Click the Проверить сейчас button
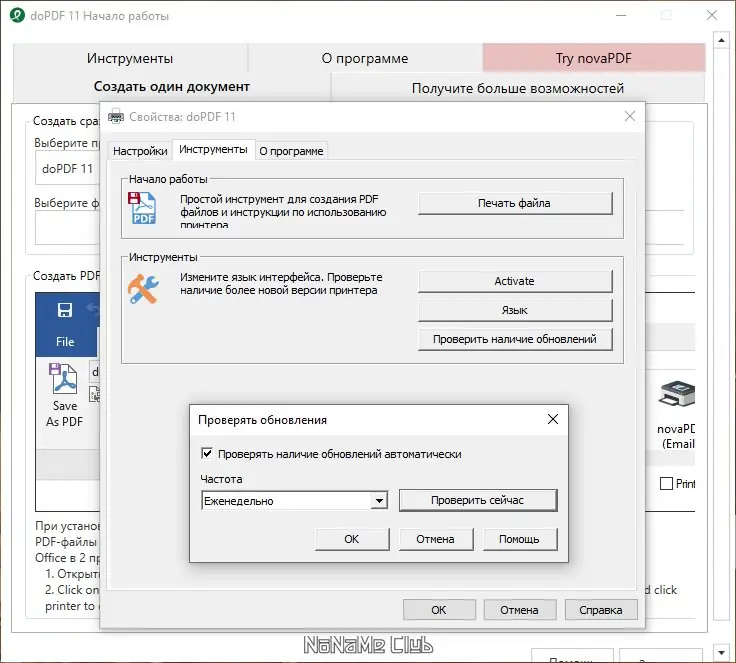 pyautogui.click(x=478, y=501)
